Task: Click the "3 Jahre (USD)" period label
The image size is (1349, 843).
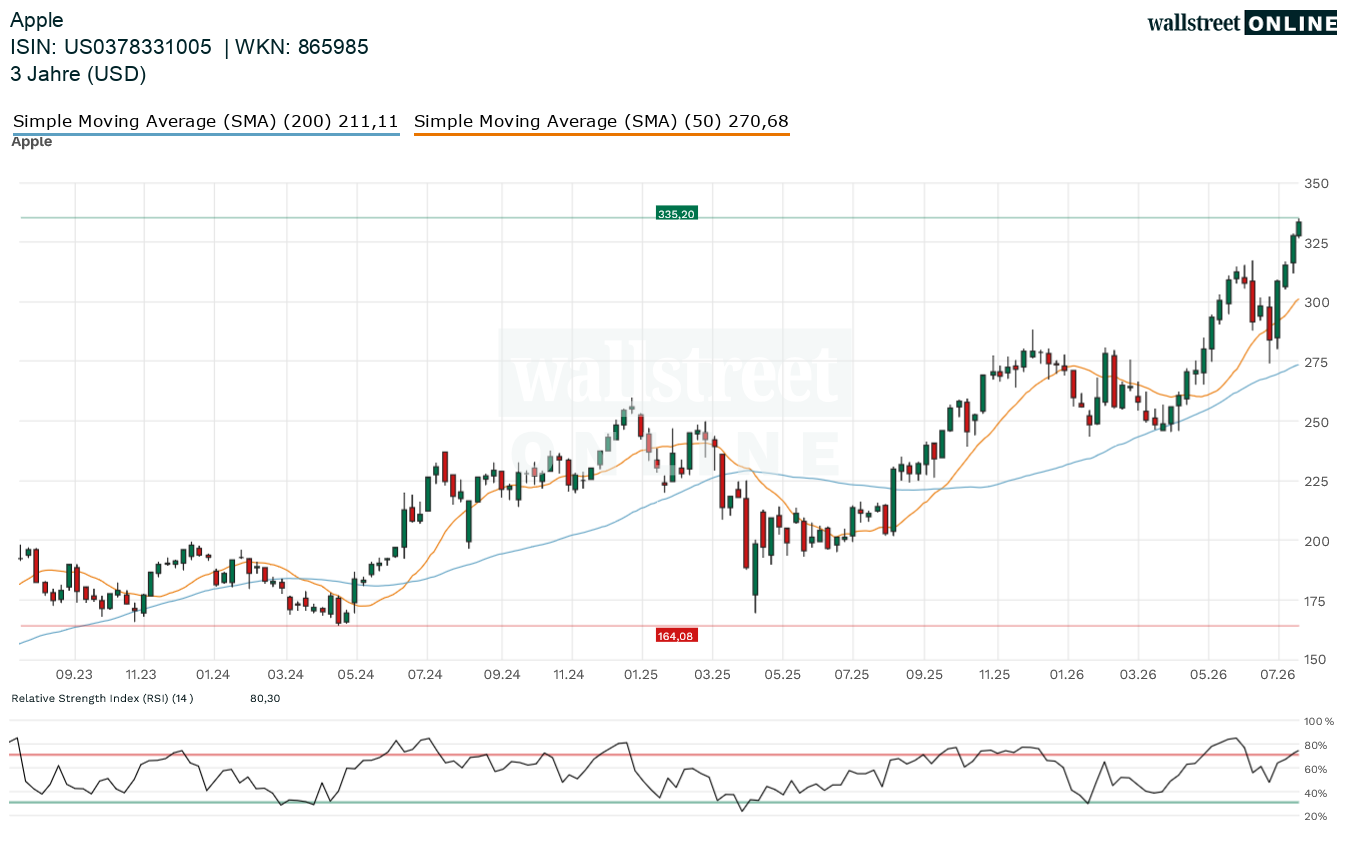Action: (79, 74)
